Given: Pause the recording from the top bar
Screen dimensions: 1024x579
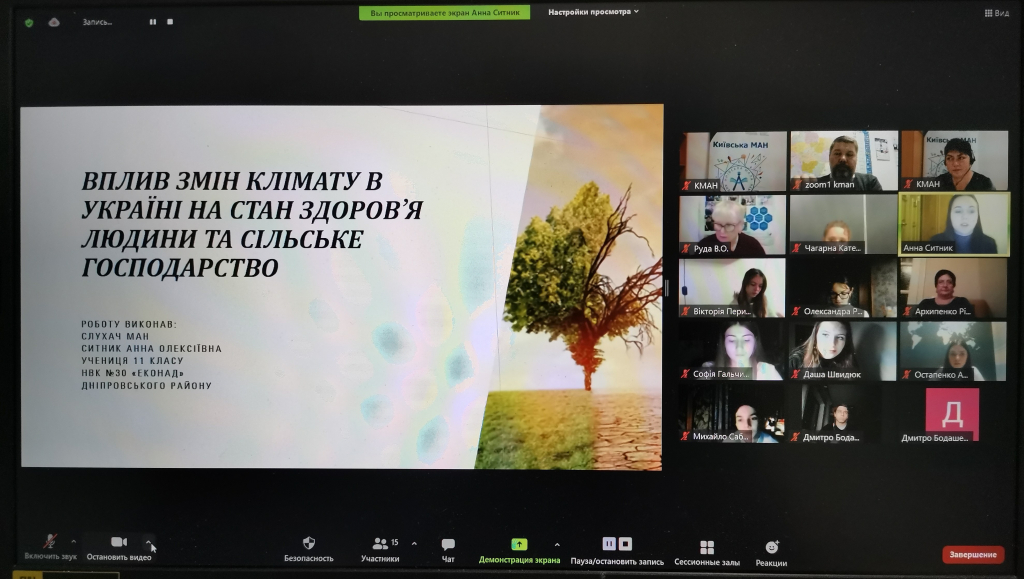Looking at the screenshot, I should coord(153,22).
